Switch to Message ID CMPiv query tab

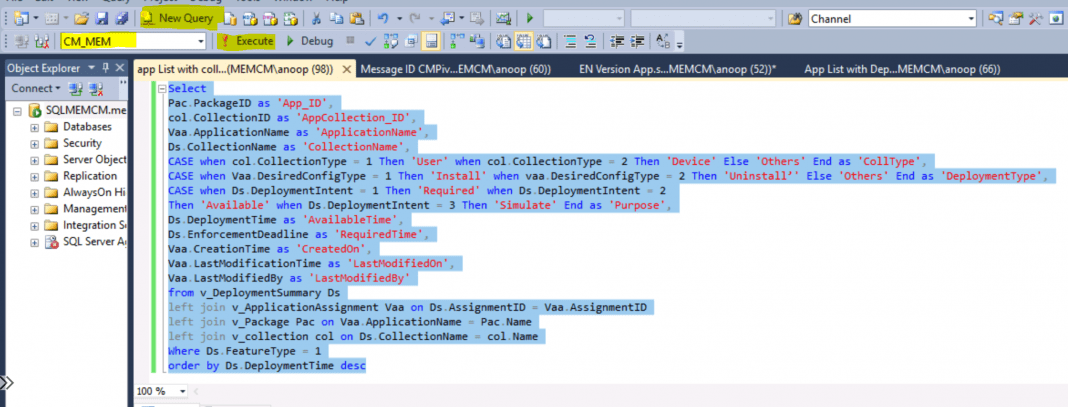point(455,69)
